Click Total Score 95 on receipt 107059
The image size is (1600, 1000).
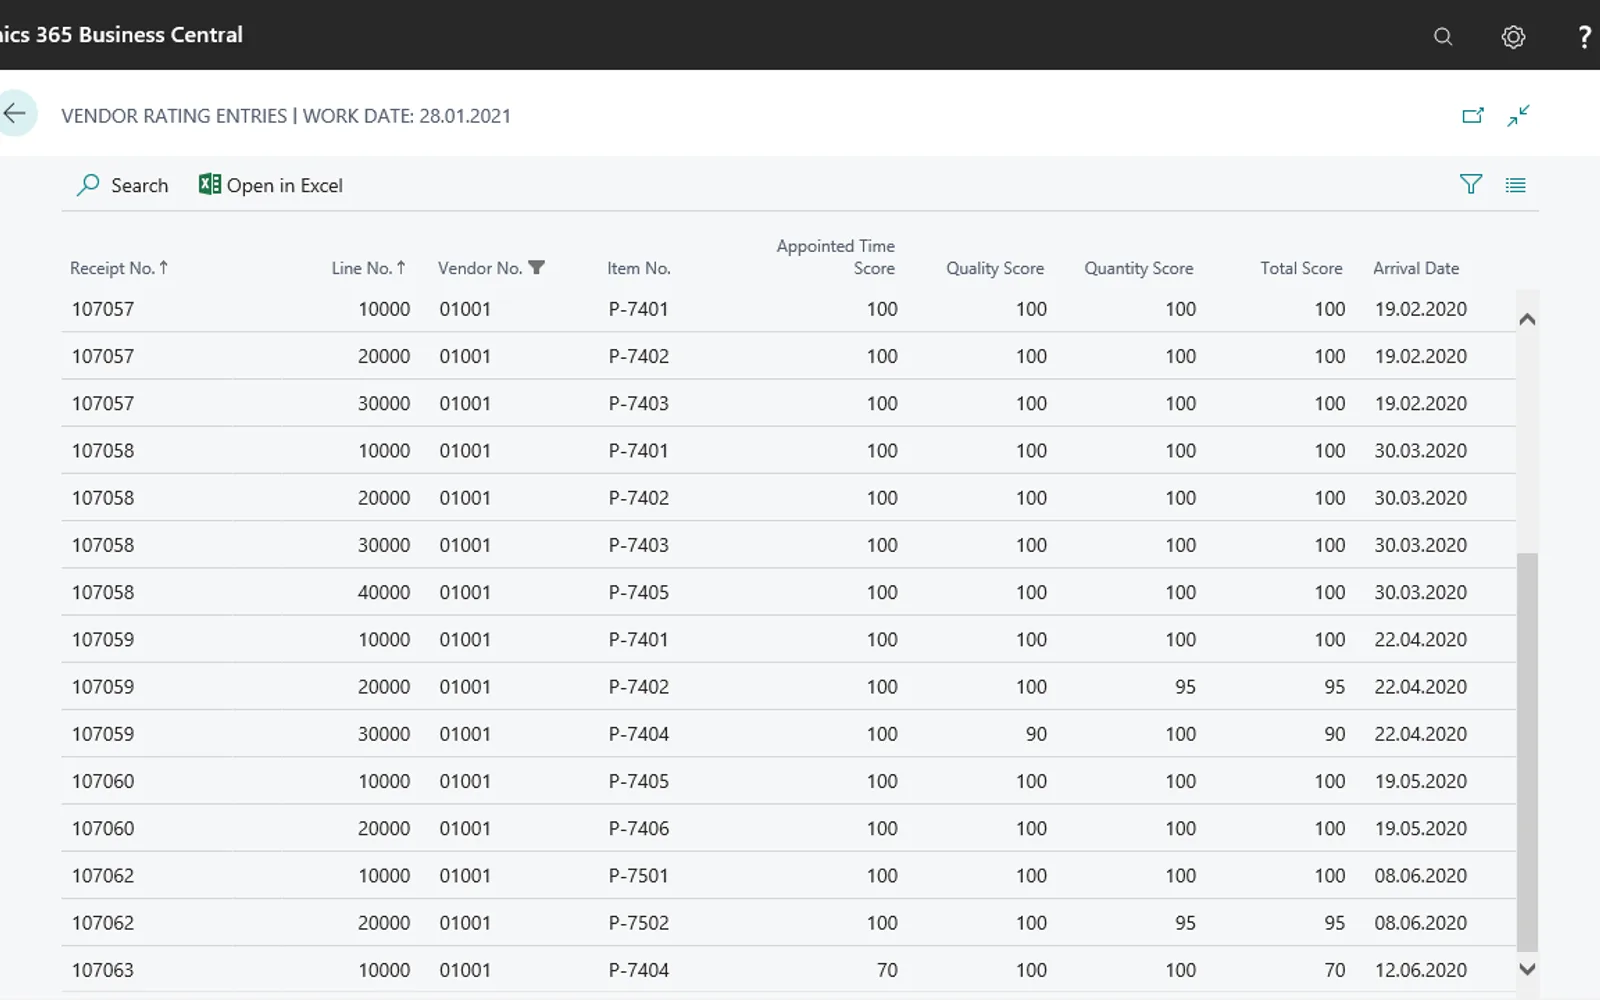point(1334,687)
